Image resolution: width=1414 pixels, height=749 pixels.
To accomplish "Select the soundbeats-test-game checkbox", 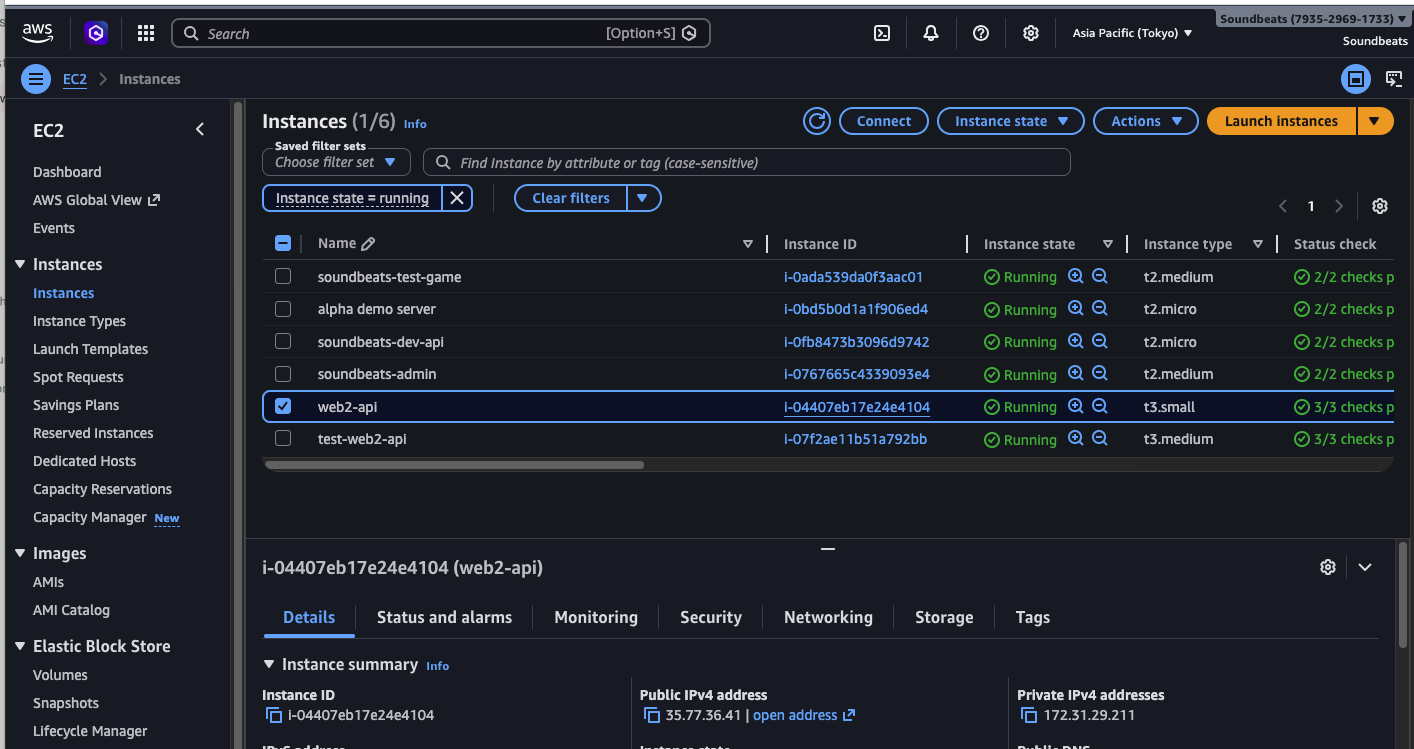I will [283, 276].
